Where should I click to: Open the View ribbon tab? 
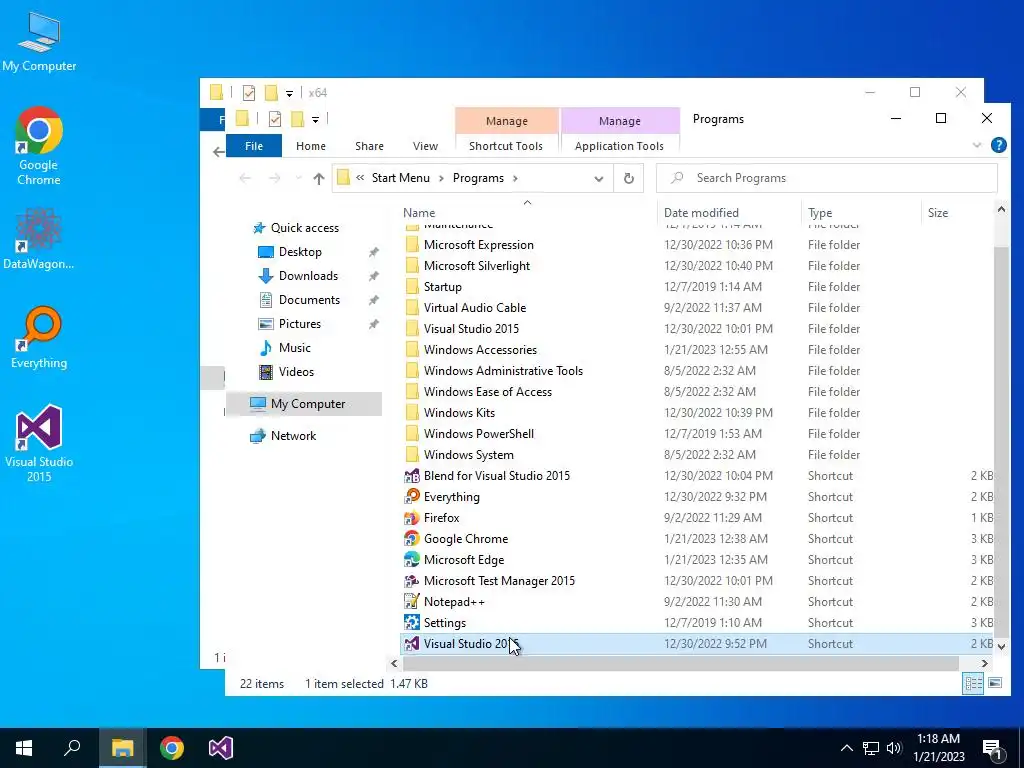pyautogui.click(x=425, y=146)
